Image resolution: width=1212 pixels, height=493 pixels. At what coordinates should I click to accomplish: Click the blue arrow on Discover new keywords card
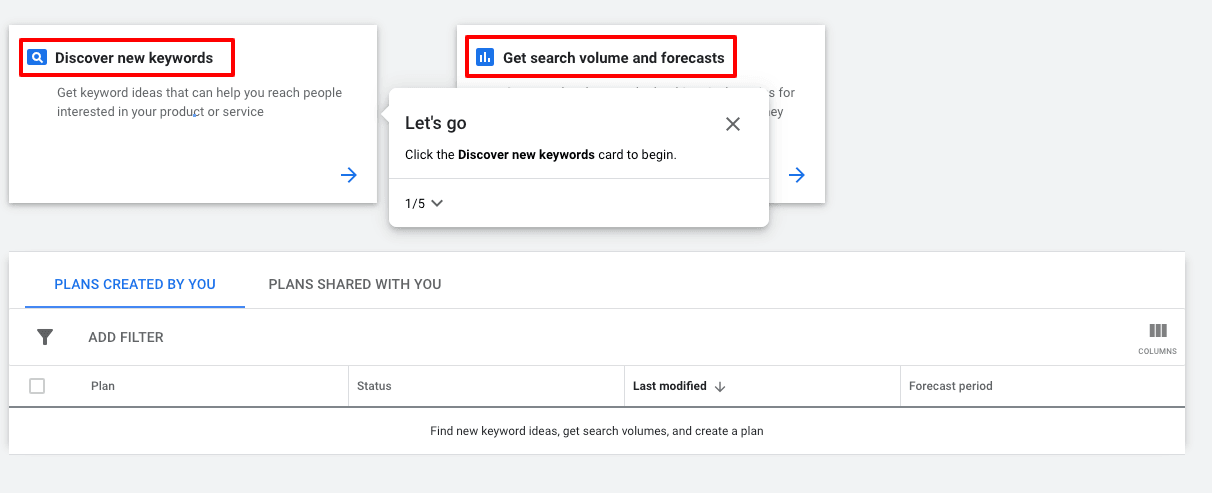click(348, 175)
